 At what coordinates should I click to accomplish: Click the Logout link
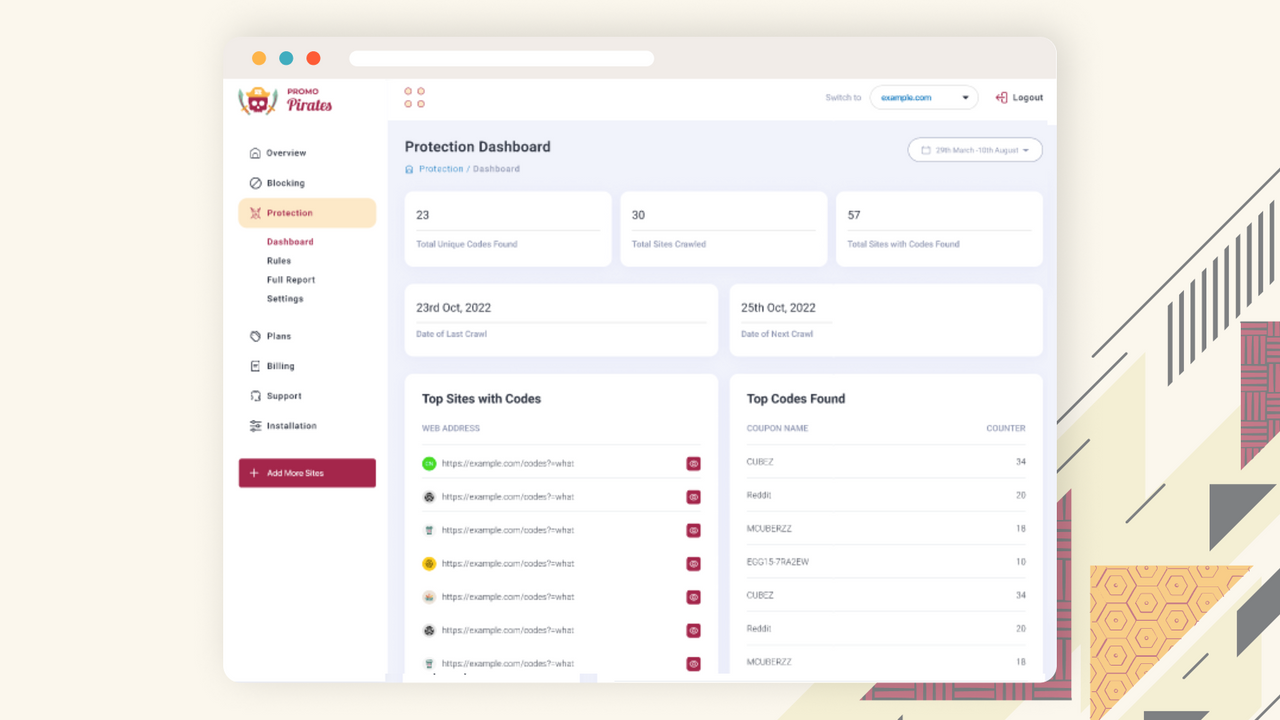[x=1027, y=97]
